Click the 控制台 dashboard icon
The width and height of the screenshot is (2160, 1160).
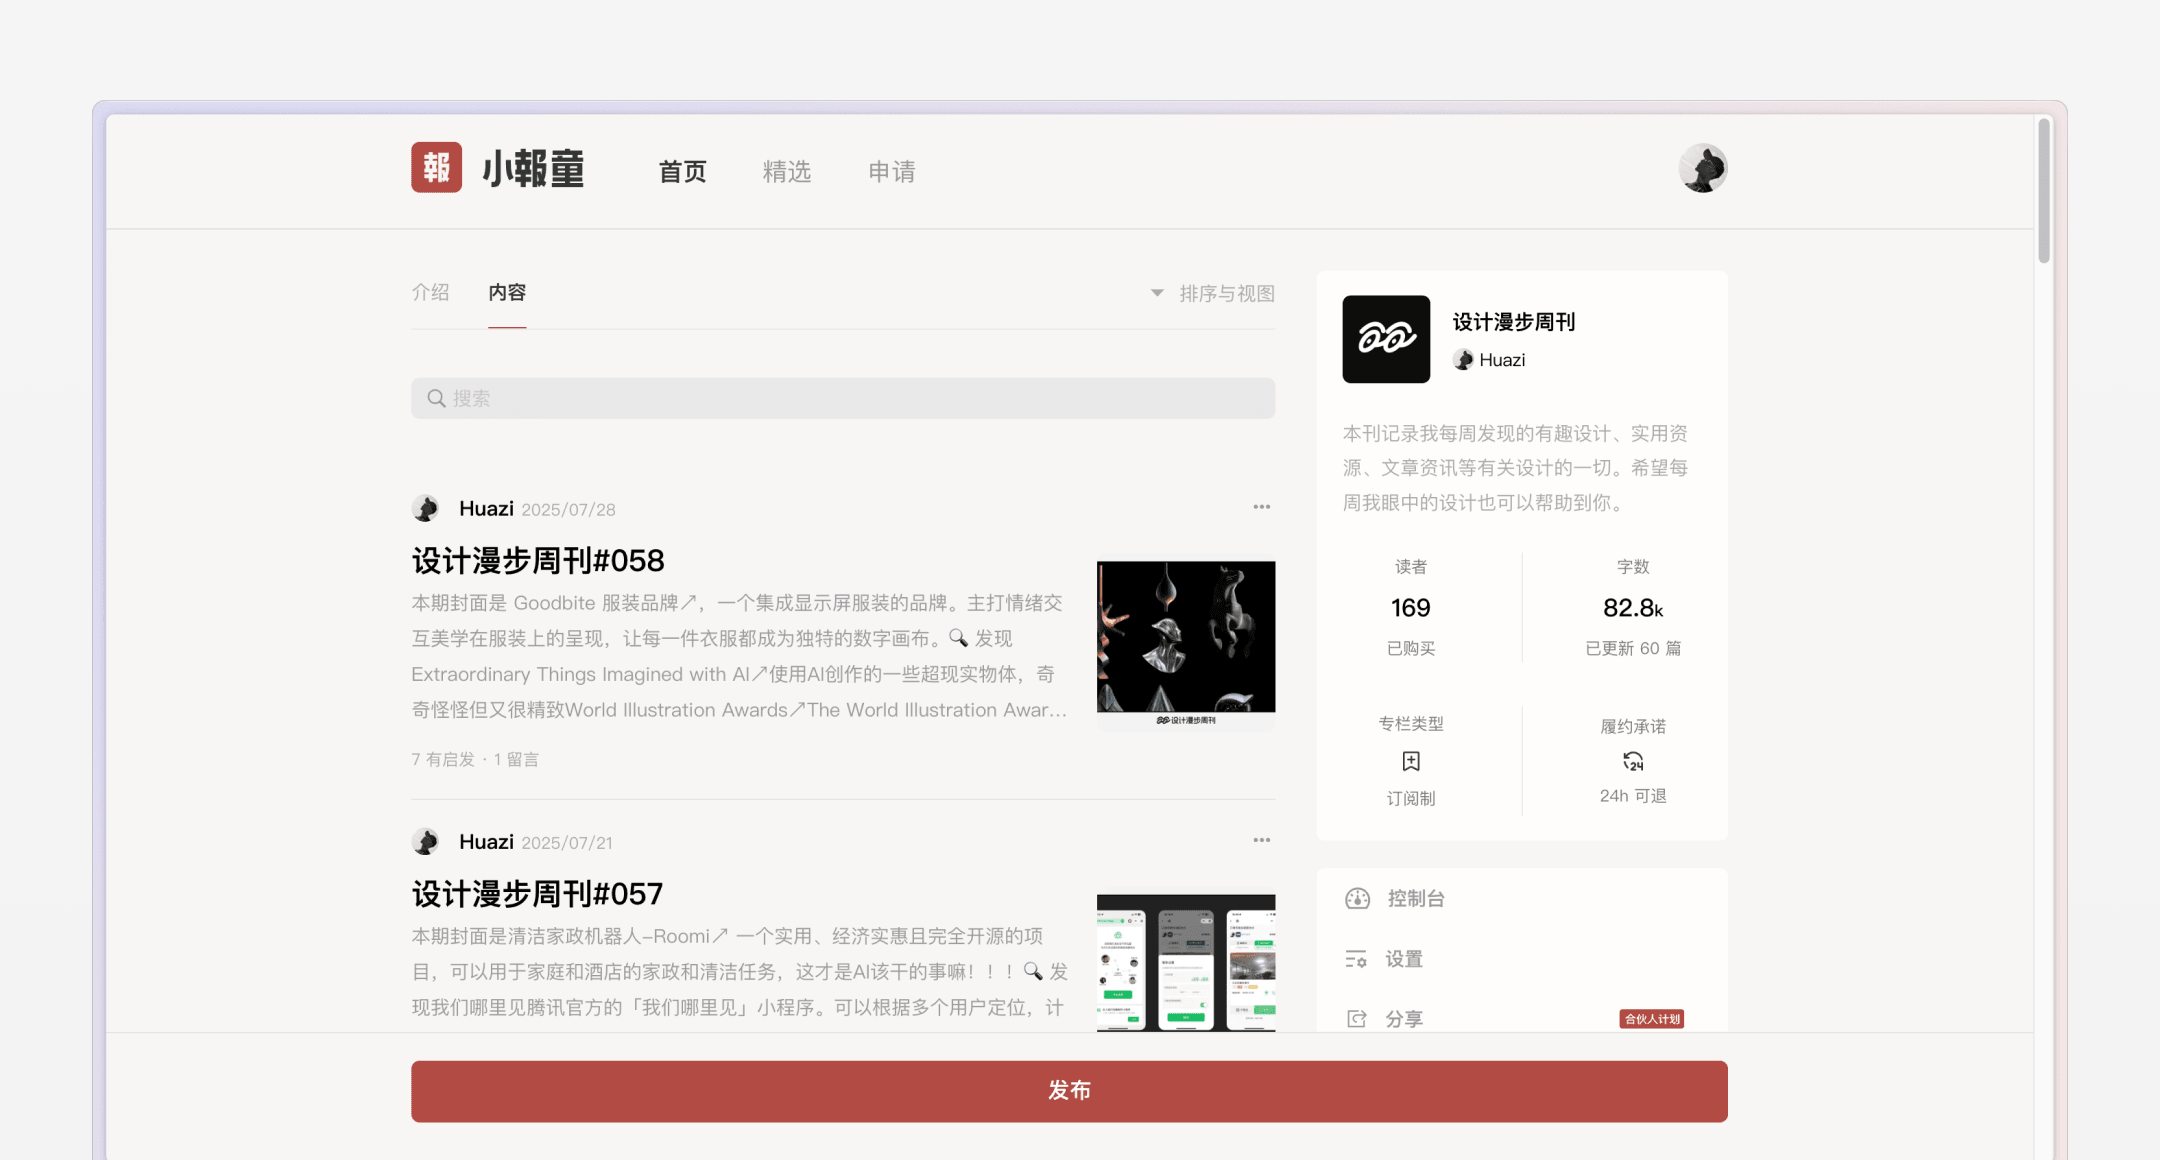click(x=1357, y=898)
